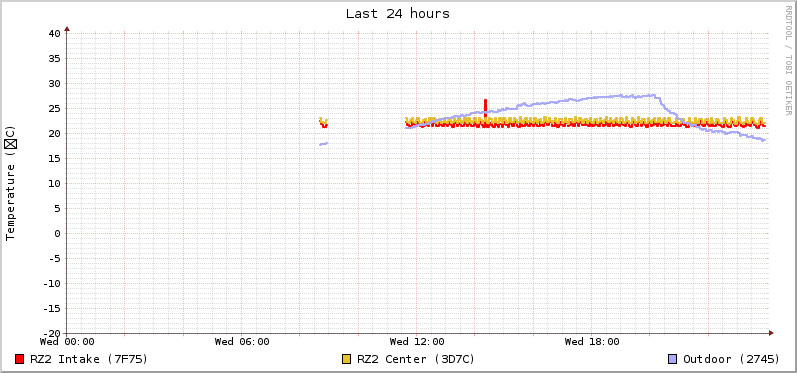
Task: Select the 'Outdoor (2745)' legend label
Action: pyautogui.click(x=731, y=359)
